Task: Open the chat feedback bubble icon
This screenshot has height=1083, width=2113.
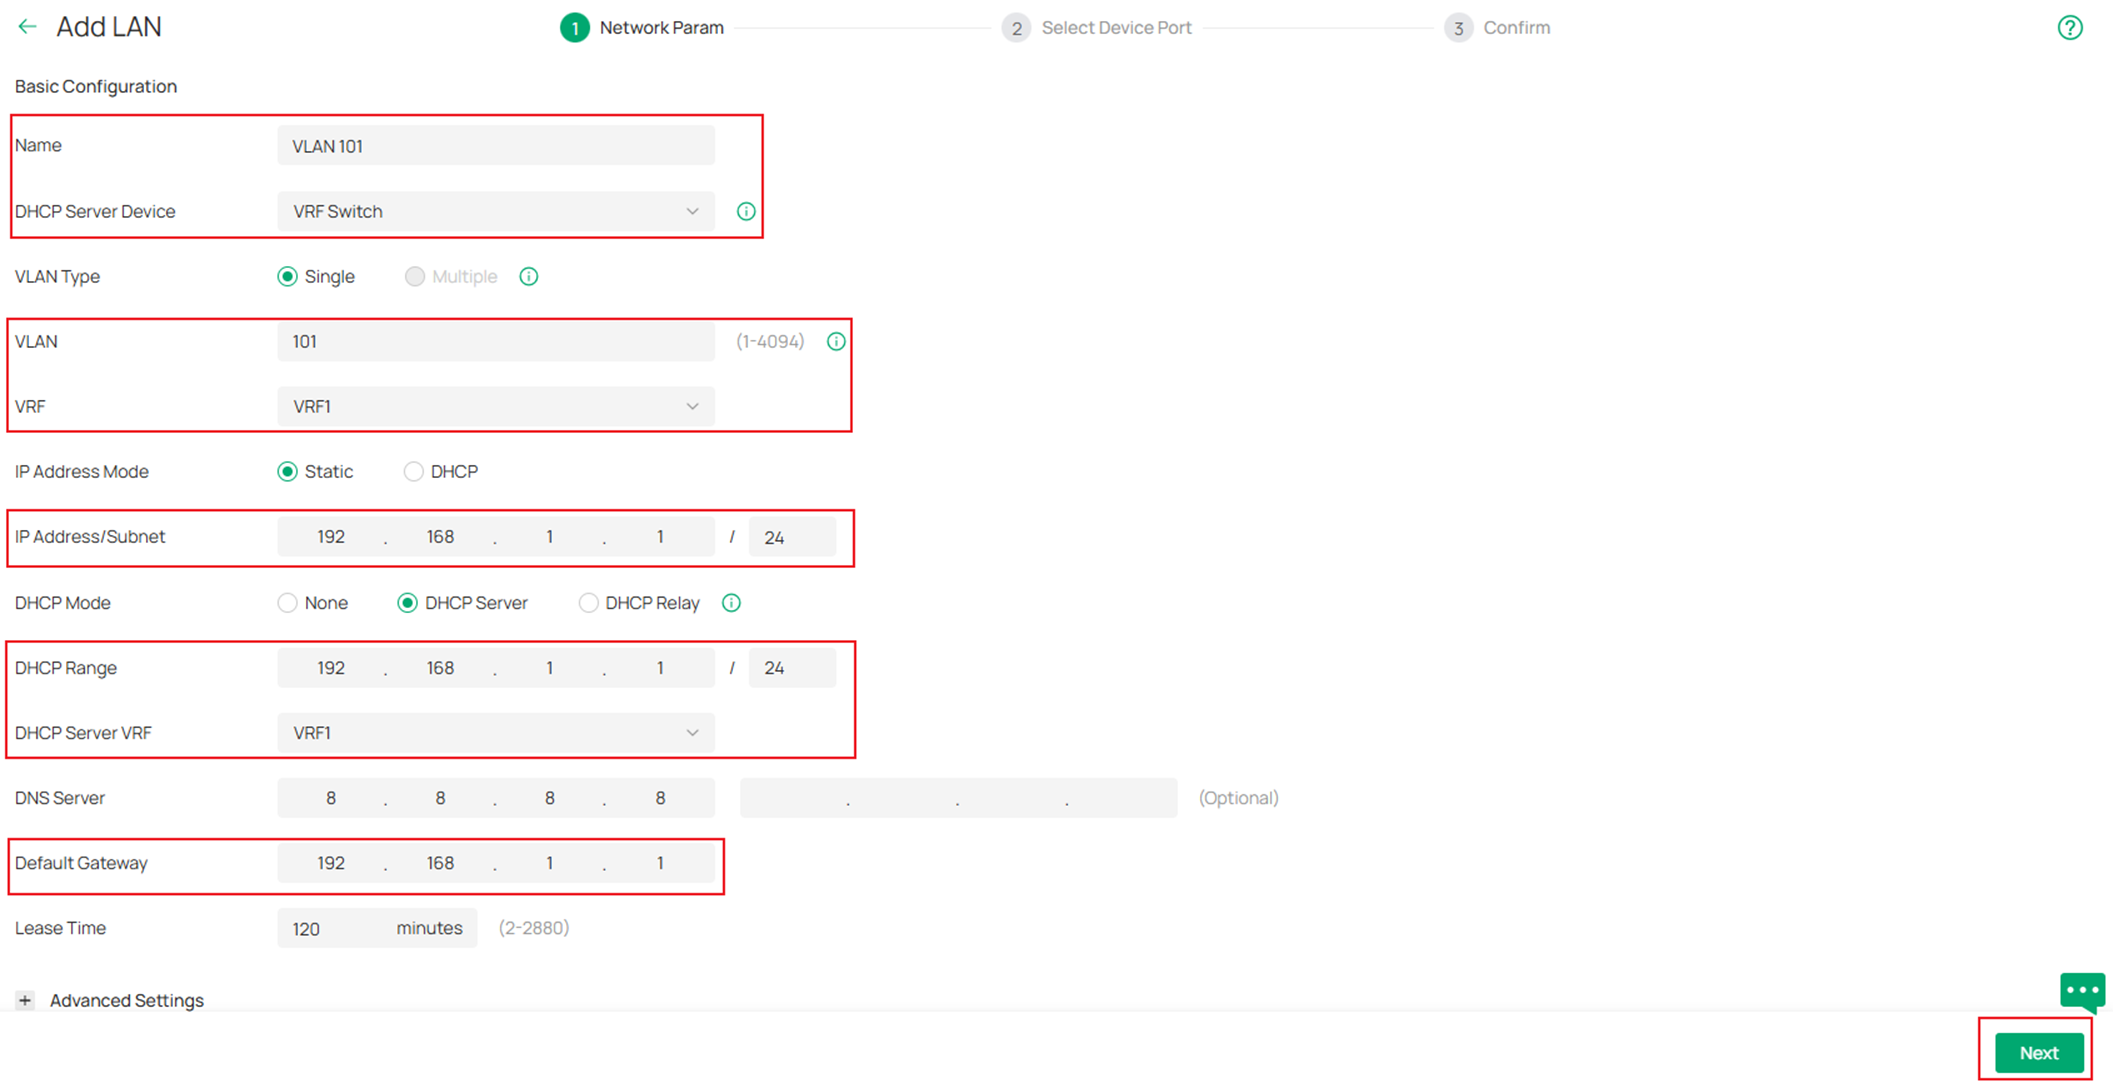Action: [x=2081, y=992]
